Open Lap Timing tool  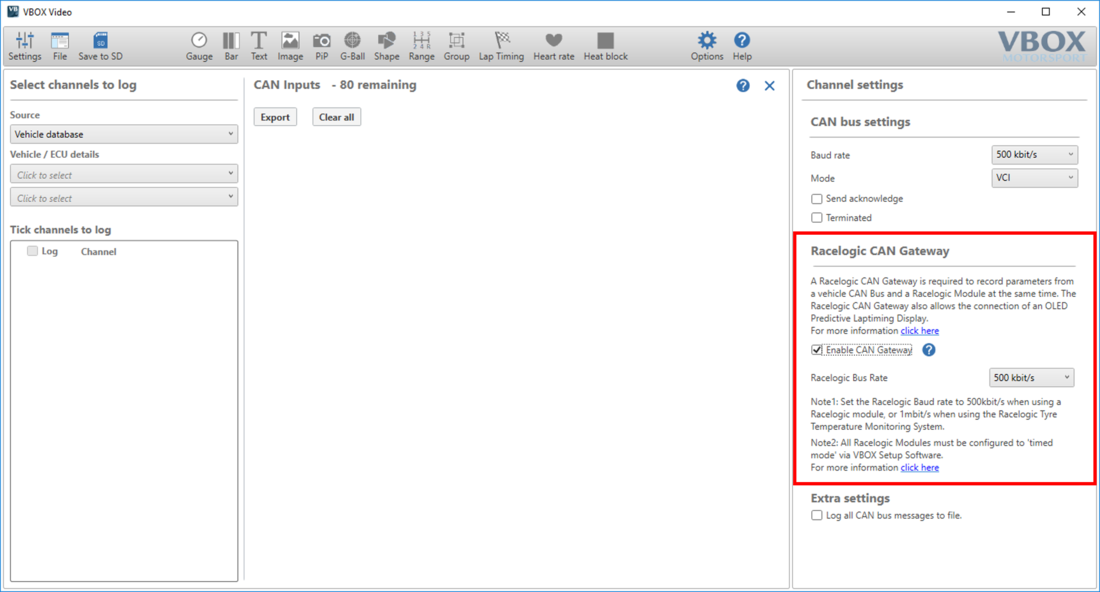pyautogui.click(x=501, y=46)
